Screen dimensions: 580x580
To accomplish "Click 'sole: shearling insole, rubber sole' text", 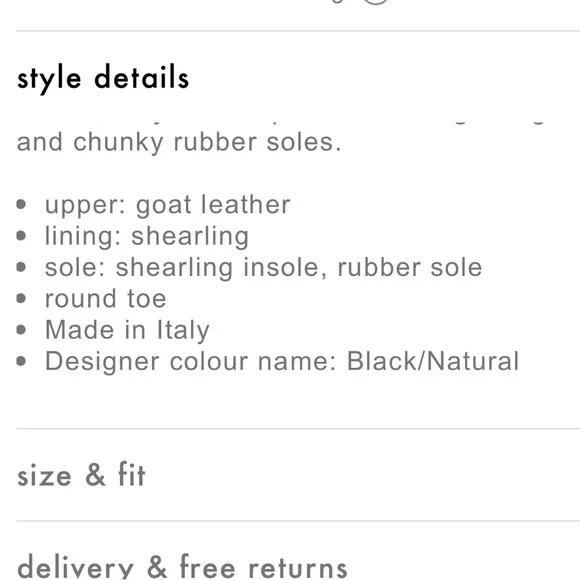I will [263, 267].
